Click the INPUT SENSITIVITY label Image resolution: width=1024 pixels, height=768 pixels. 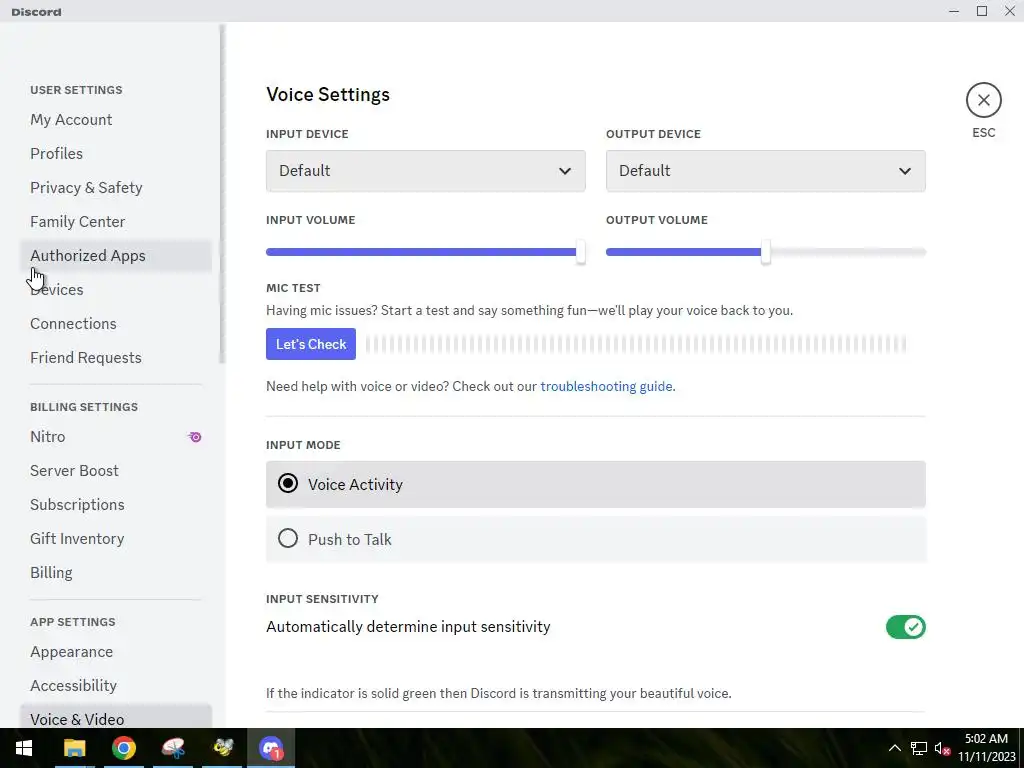tap(322, 599)
